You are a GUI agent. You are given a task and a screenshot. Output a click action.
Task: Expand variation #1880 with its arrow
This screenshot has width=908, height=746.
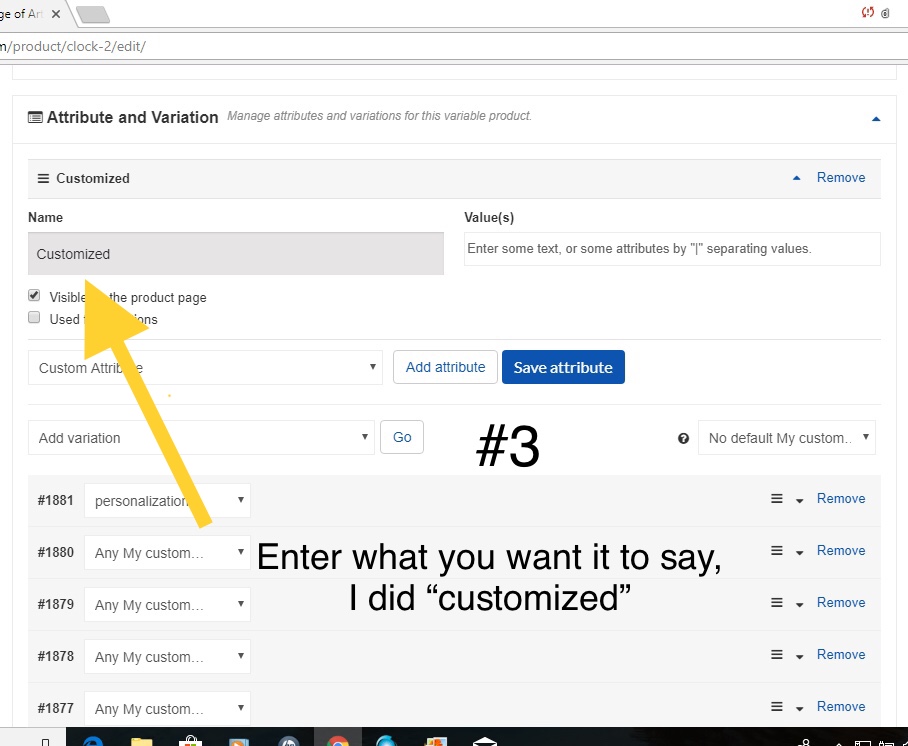tap(799, 552)
